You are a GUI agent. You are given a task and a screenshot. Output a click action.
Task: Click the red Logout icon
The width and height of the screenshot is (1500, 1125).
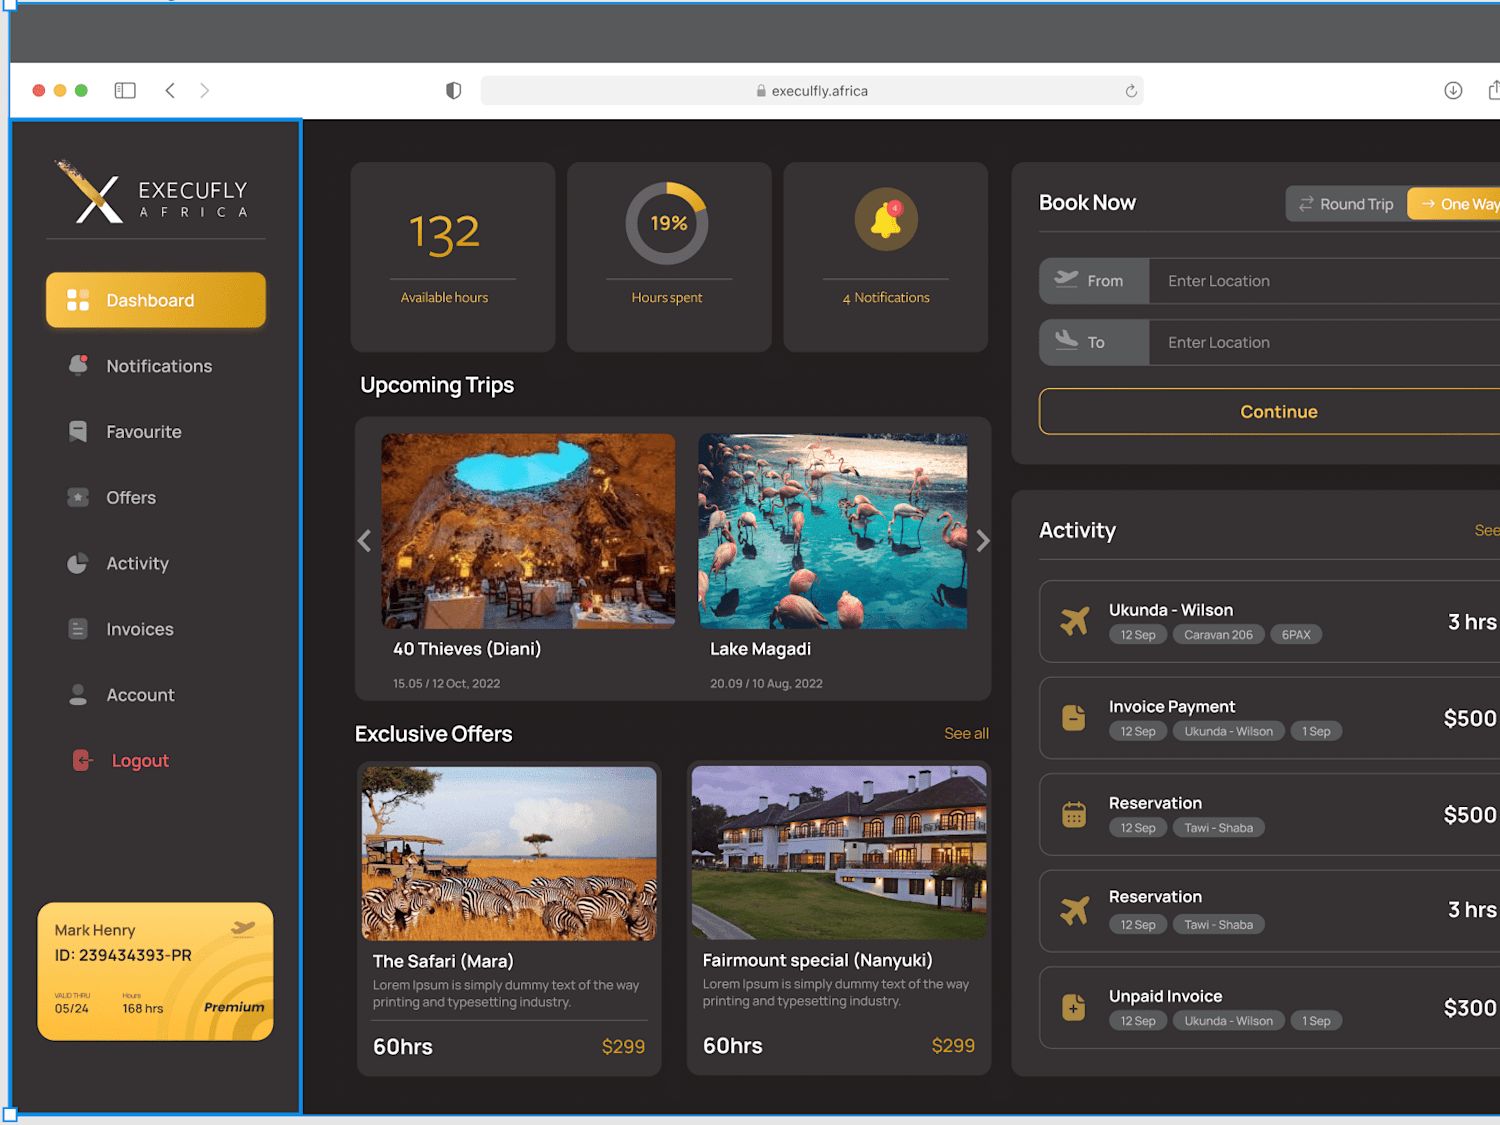(82, 760)
